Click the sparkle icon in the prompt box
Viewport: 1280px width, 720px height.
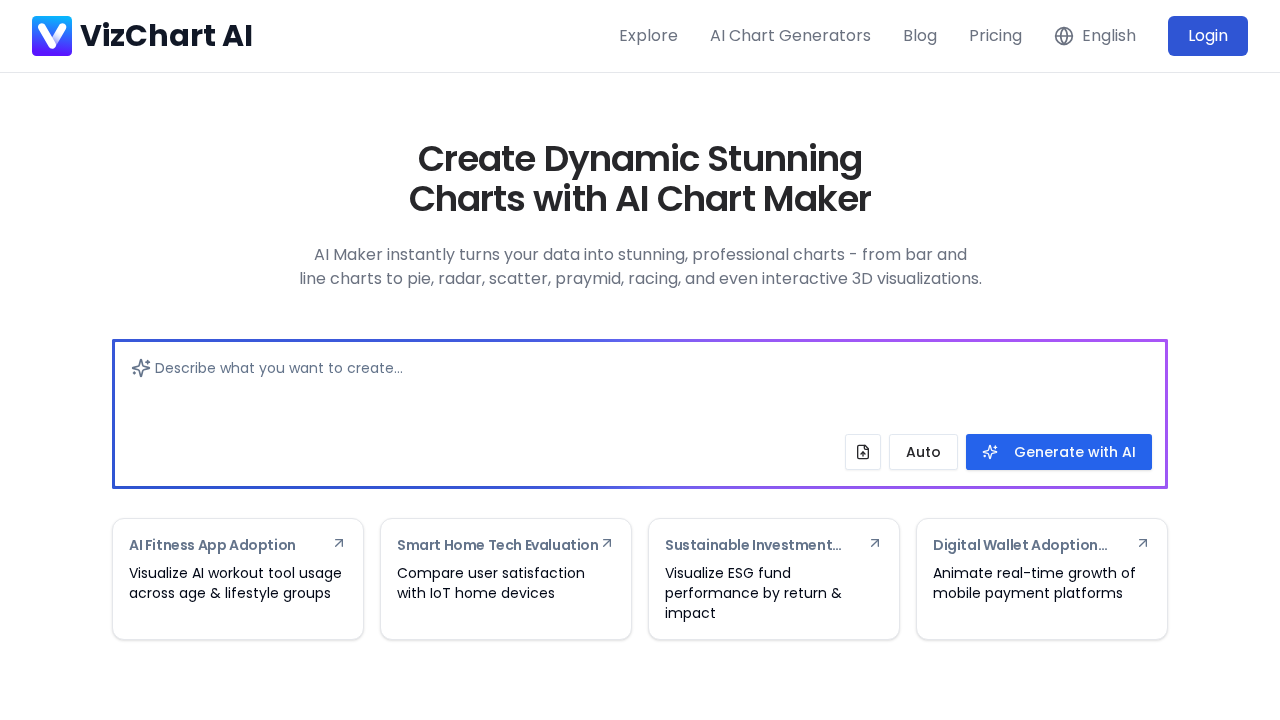pyautogui.click(x=138, y=367)
